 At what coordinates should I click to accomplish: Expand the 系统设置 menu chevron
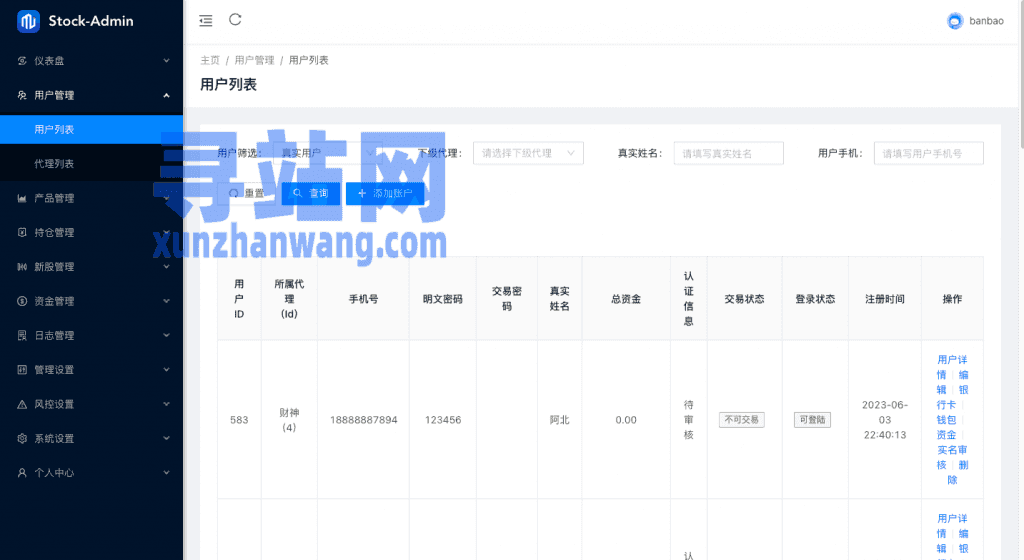pos(167,439)
